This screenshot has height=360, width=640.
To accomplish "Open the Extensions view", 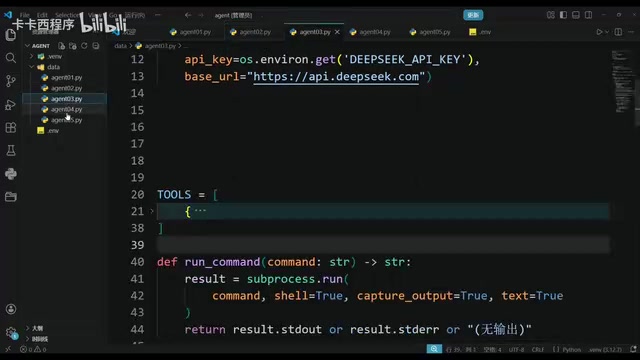I will pyautogui.click(x=11, y=128).
